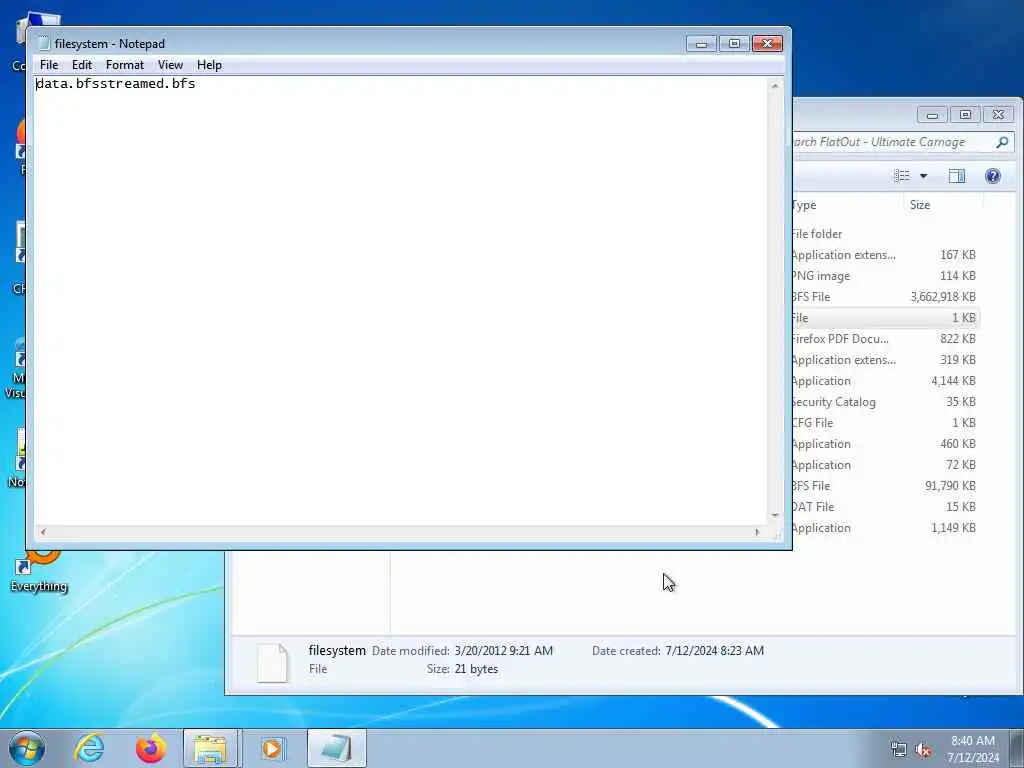The height and width of the screenshot is (768, 1024).
Task: Open the Format menu in Notepad
Action: click(125, 65)
